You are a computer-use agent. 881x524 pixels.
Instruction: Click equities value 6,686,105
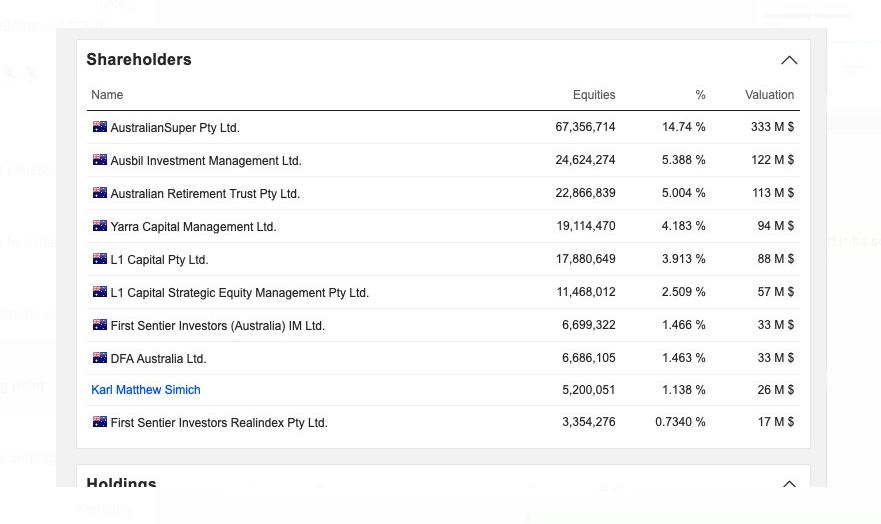pyautogui.click(x=588, y=358)
